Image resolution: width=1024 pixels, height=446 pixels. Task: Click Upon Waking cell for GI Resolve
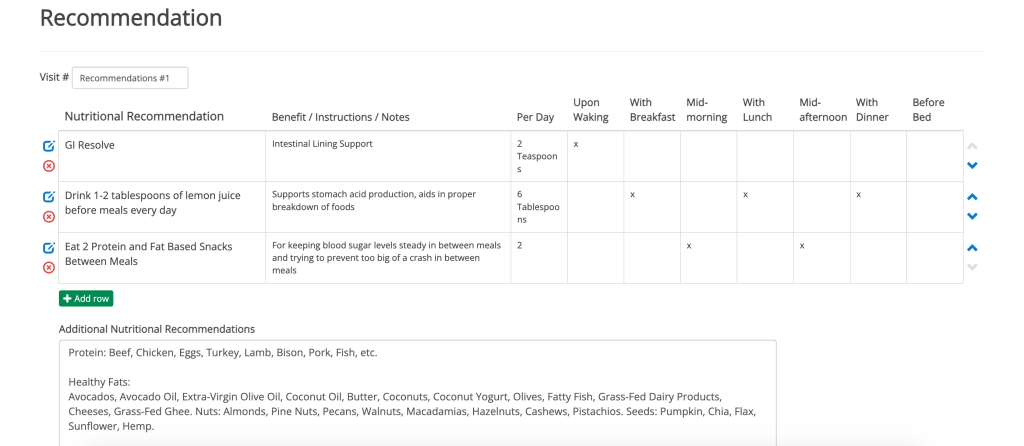point(595,156)
